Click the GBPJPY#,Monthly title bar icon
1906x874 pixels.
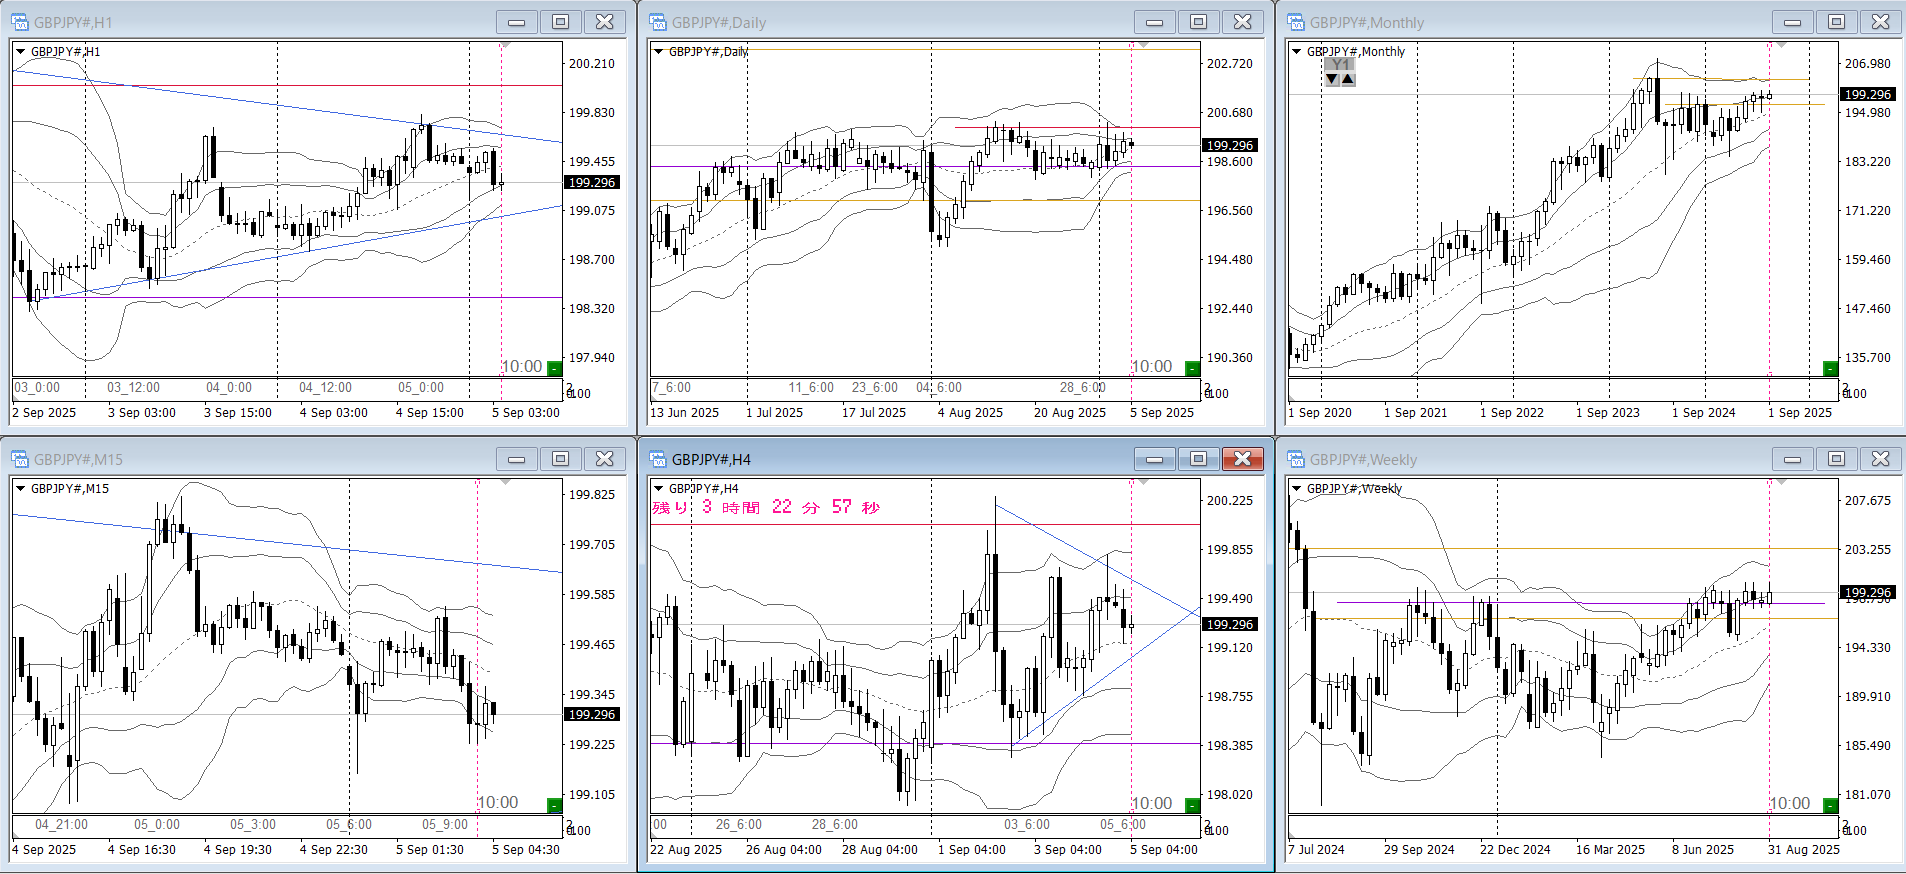tap(1296, 22)
